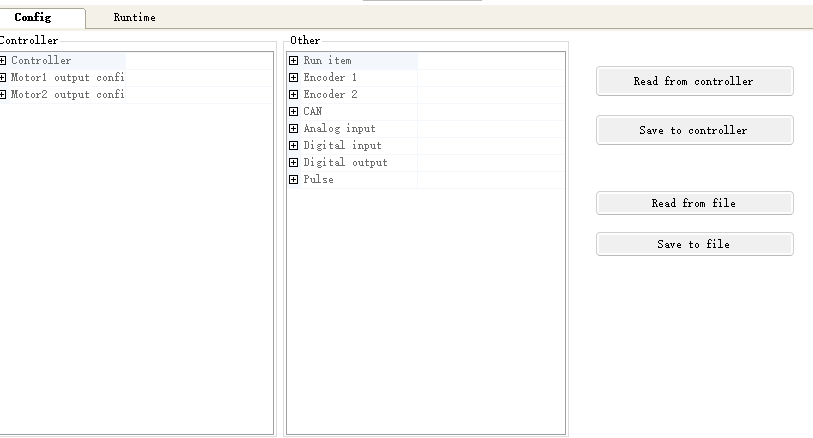Open the Config tab
Viewport: 813px width, 438px height.
[33, 18]
